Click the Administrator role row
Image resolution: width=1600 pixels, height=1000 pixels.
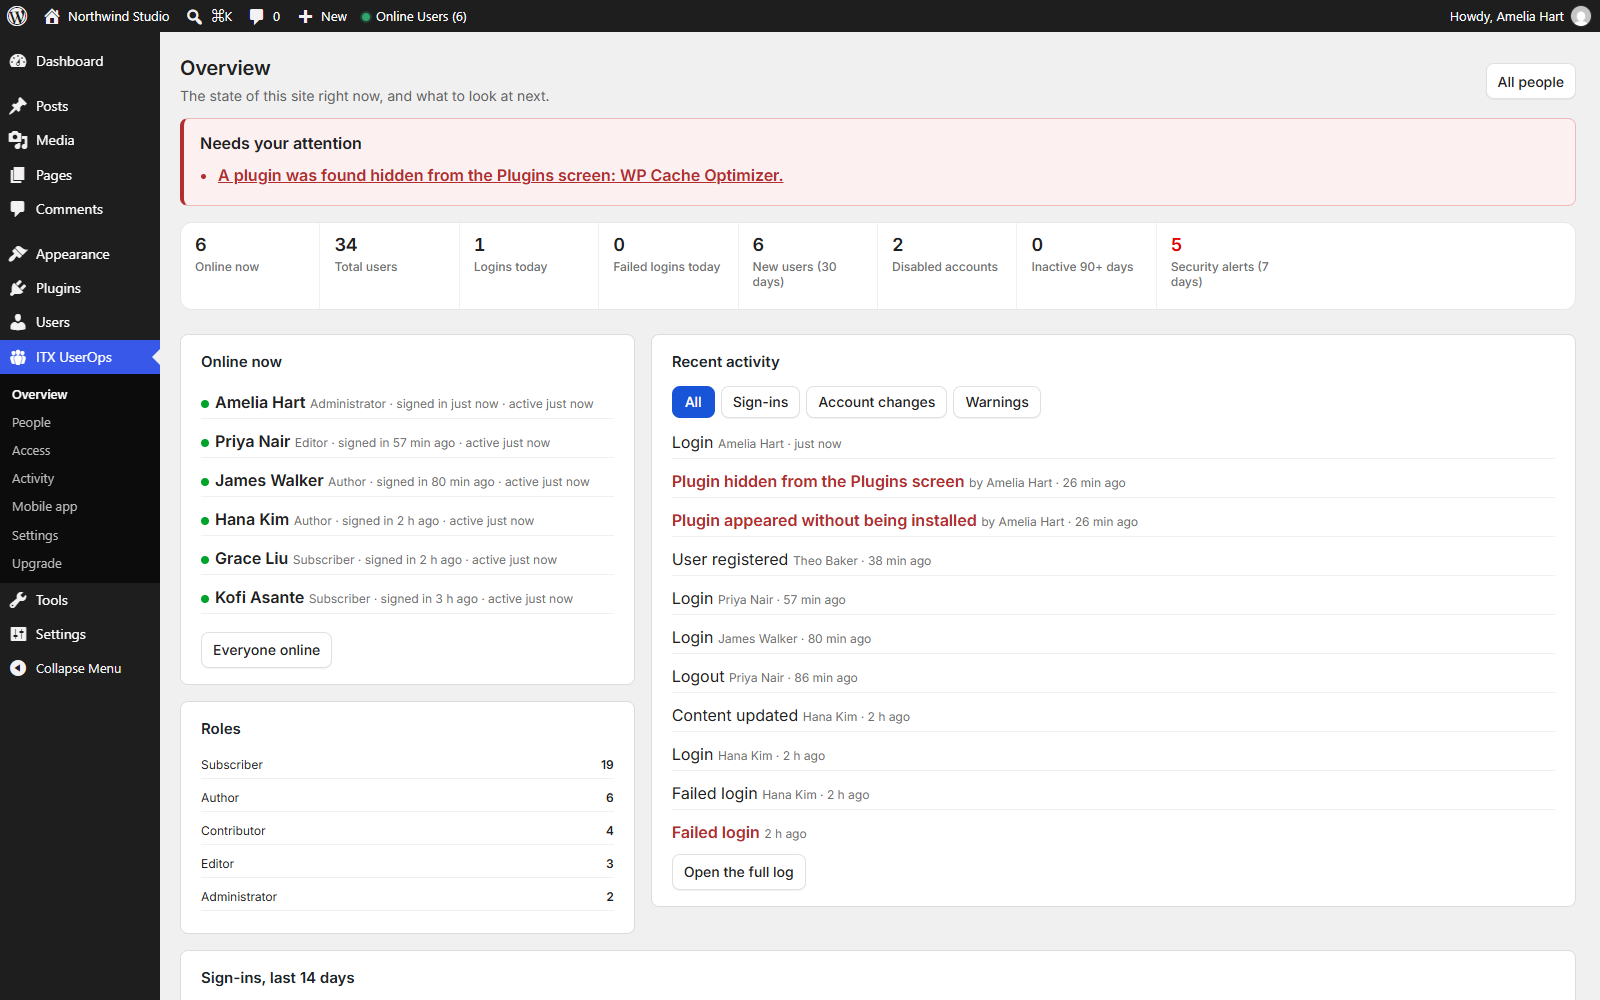click(x=407, y=897)
